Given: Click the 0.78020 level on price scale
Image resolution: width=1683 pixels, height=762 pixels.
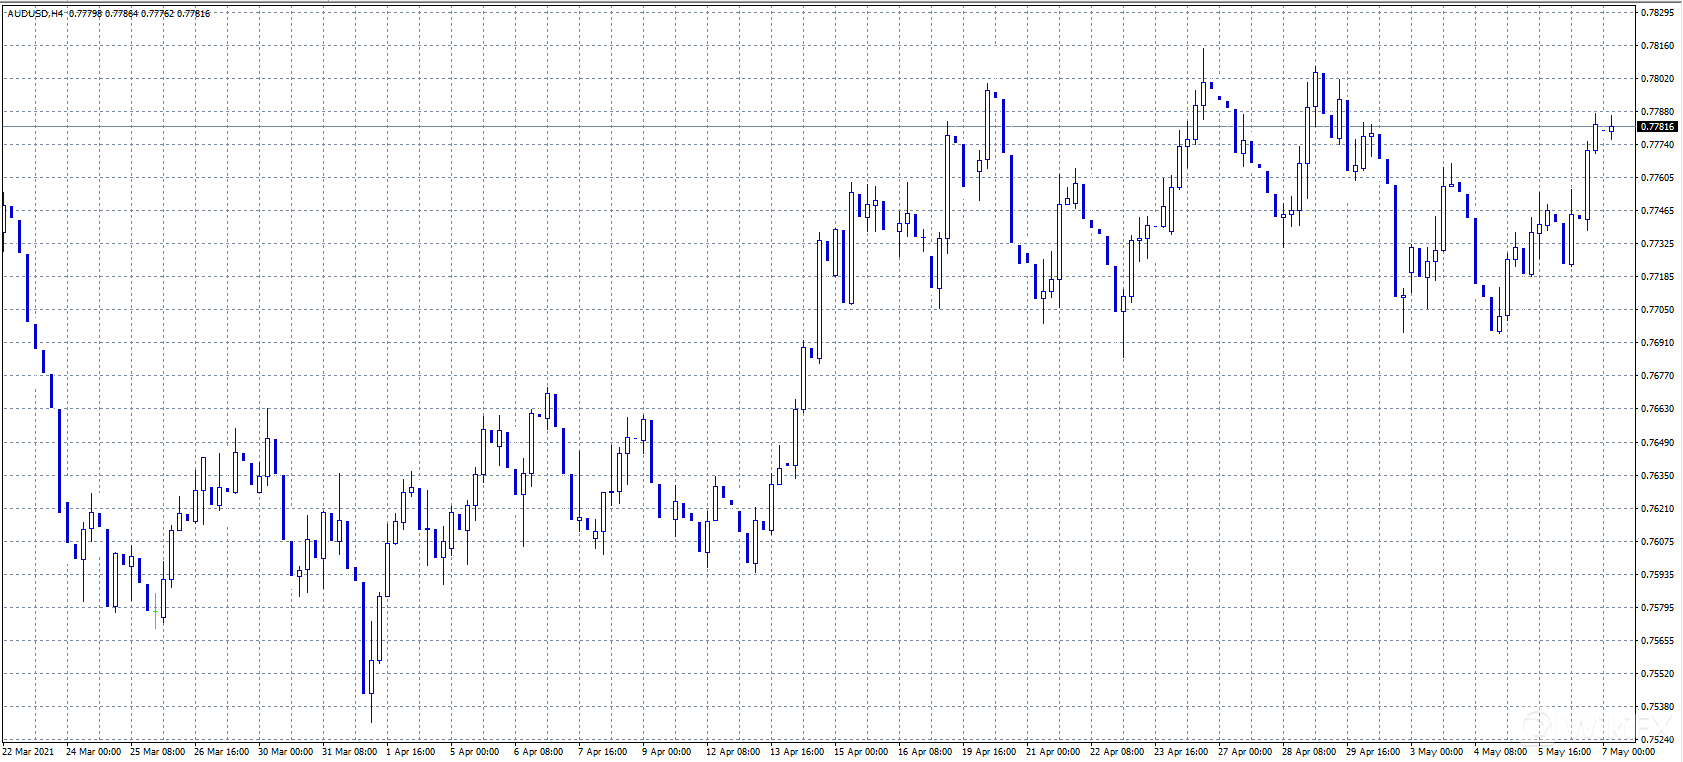Looking at the screenshot, I should [1657, 79].
